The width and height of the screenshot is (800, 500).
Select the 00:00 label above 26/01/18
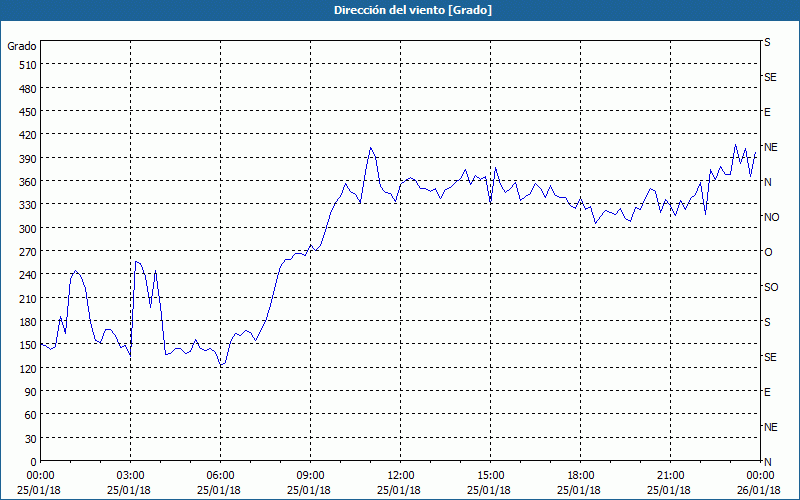pyautogui.click(x=760, y=476)
